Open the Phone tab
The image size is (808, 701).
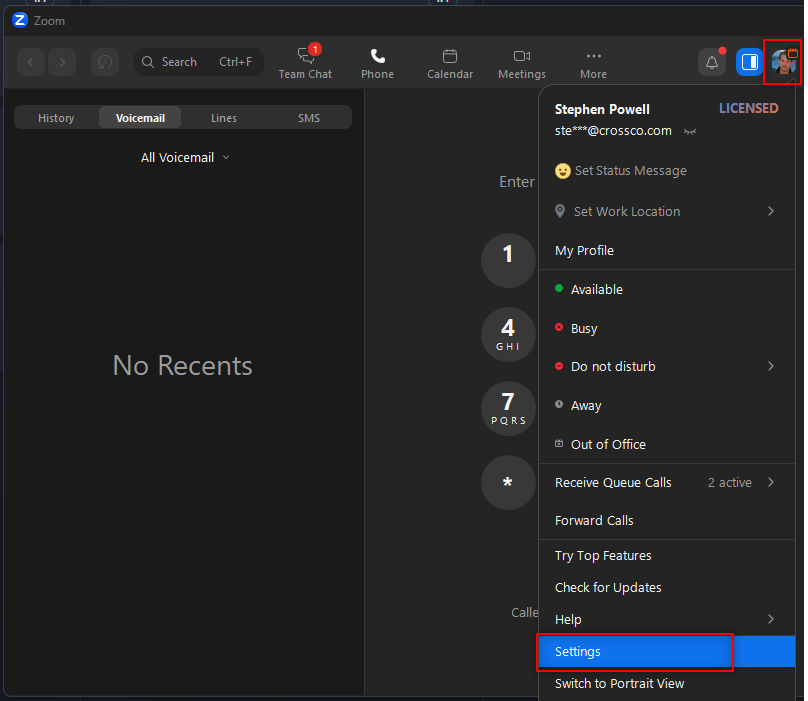point(377,63)
